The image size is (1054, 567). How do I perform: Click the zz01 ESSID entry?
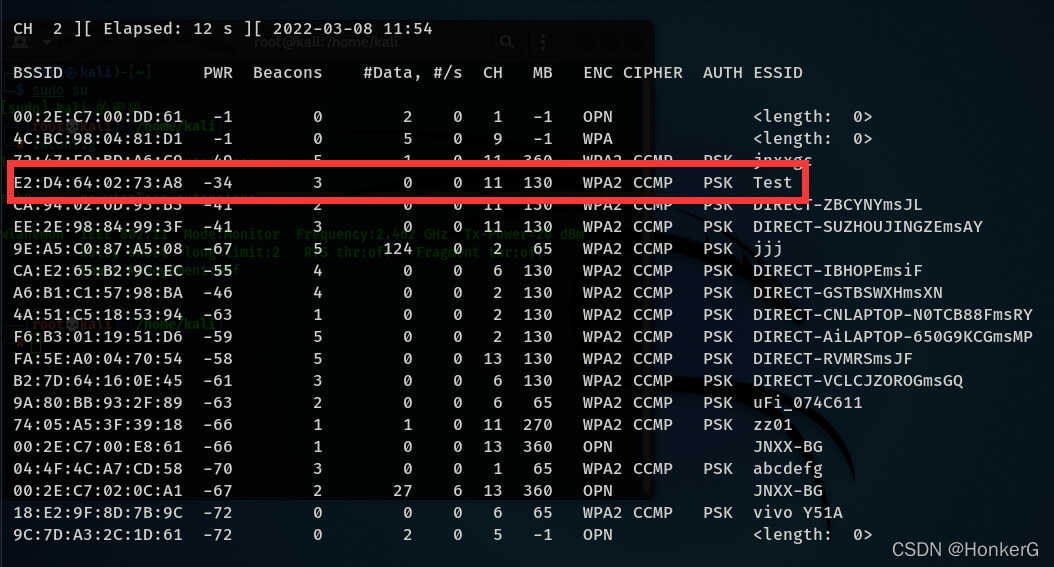[x=772, y=425]
